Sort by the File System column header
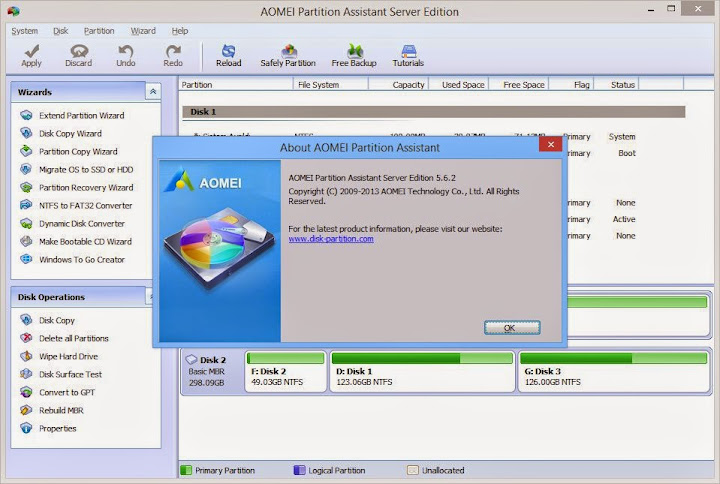 [331, 85]
